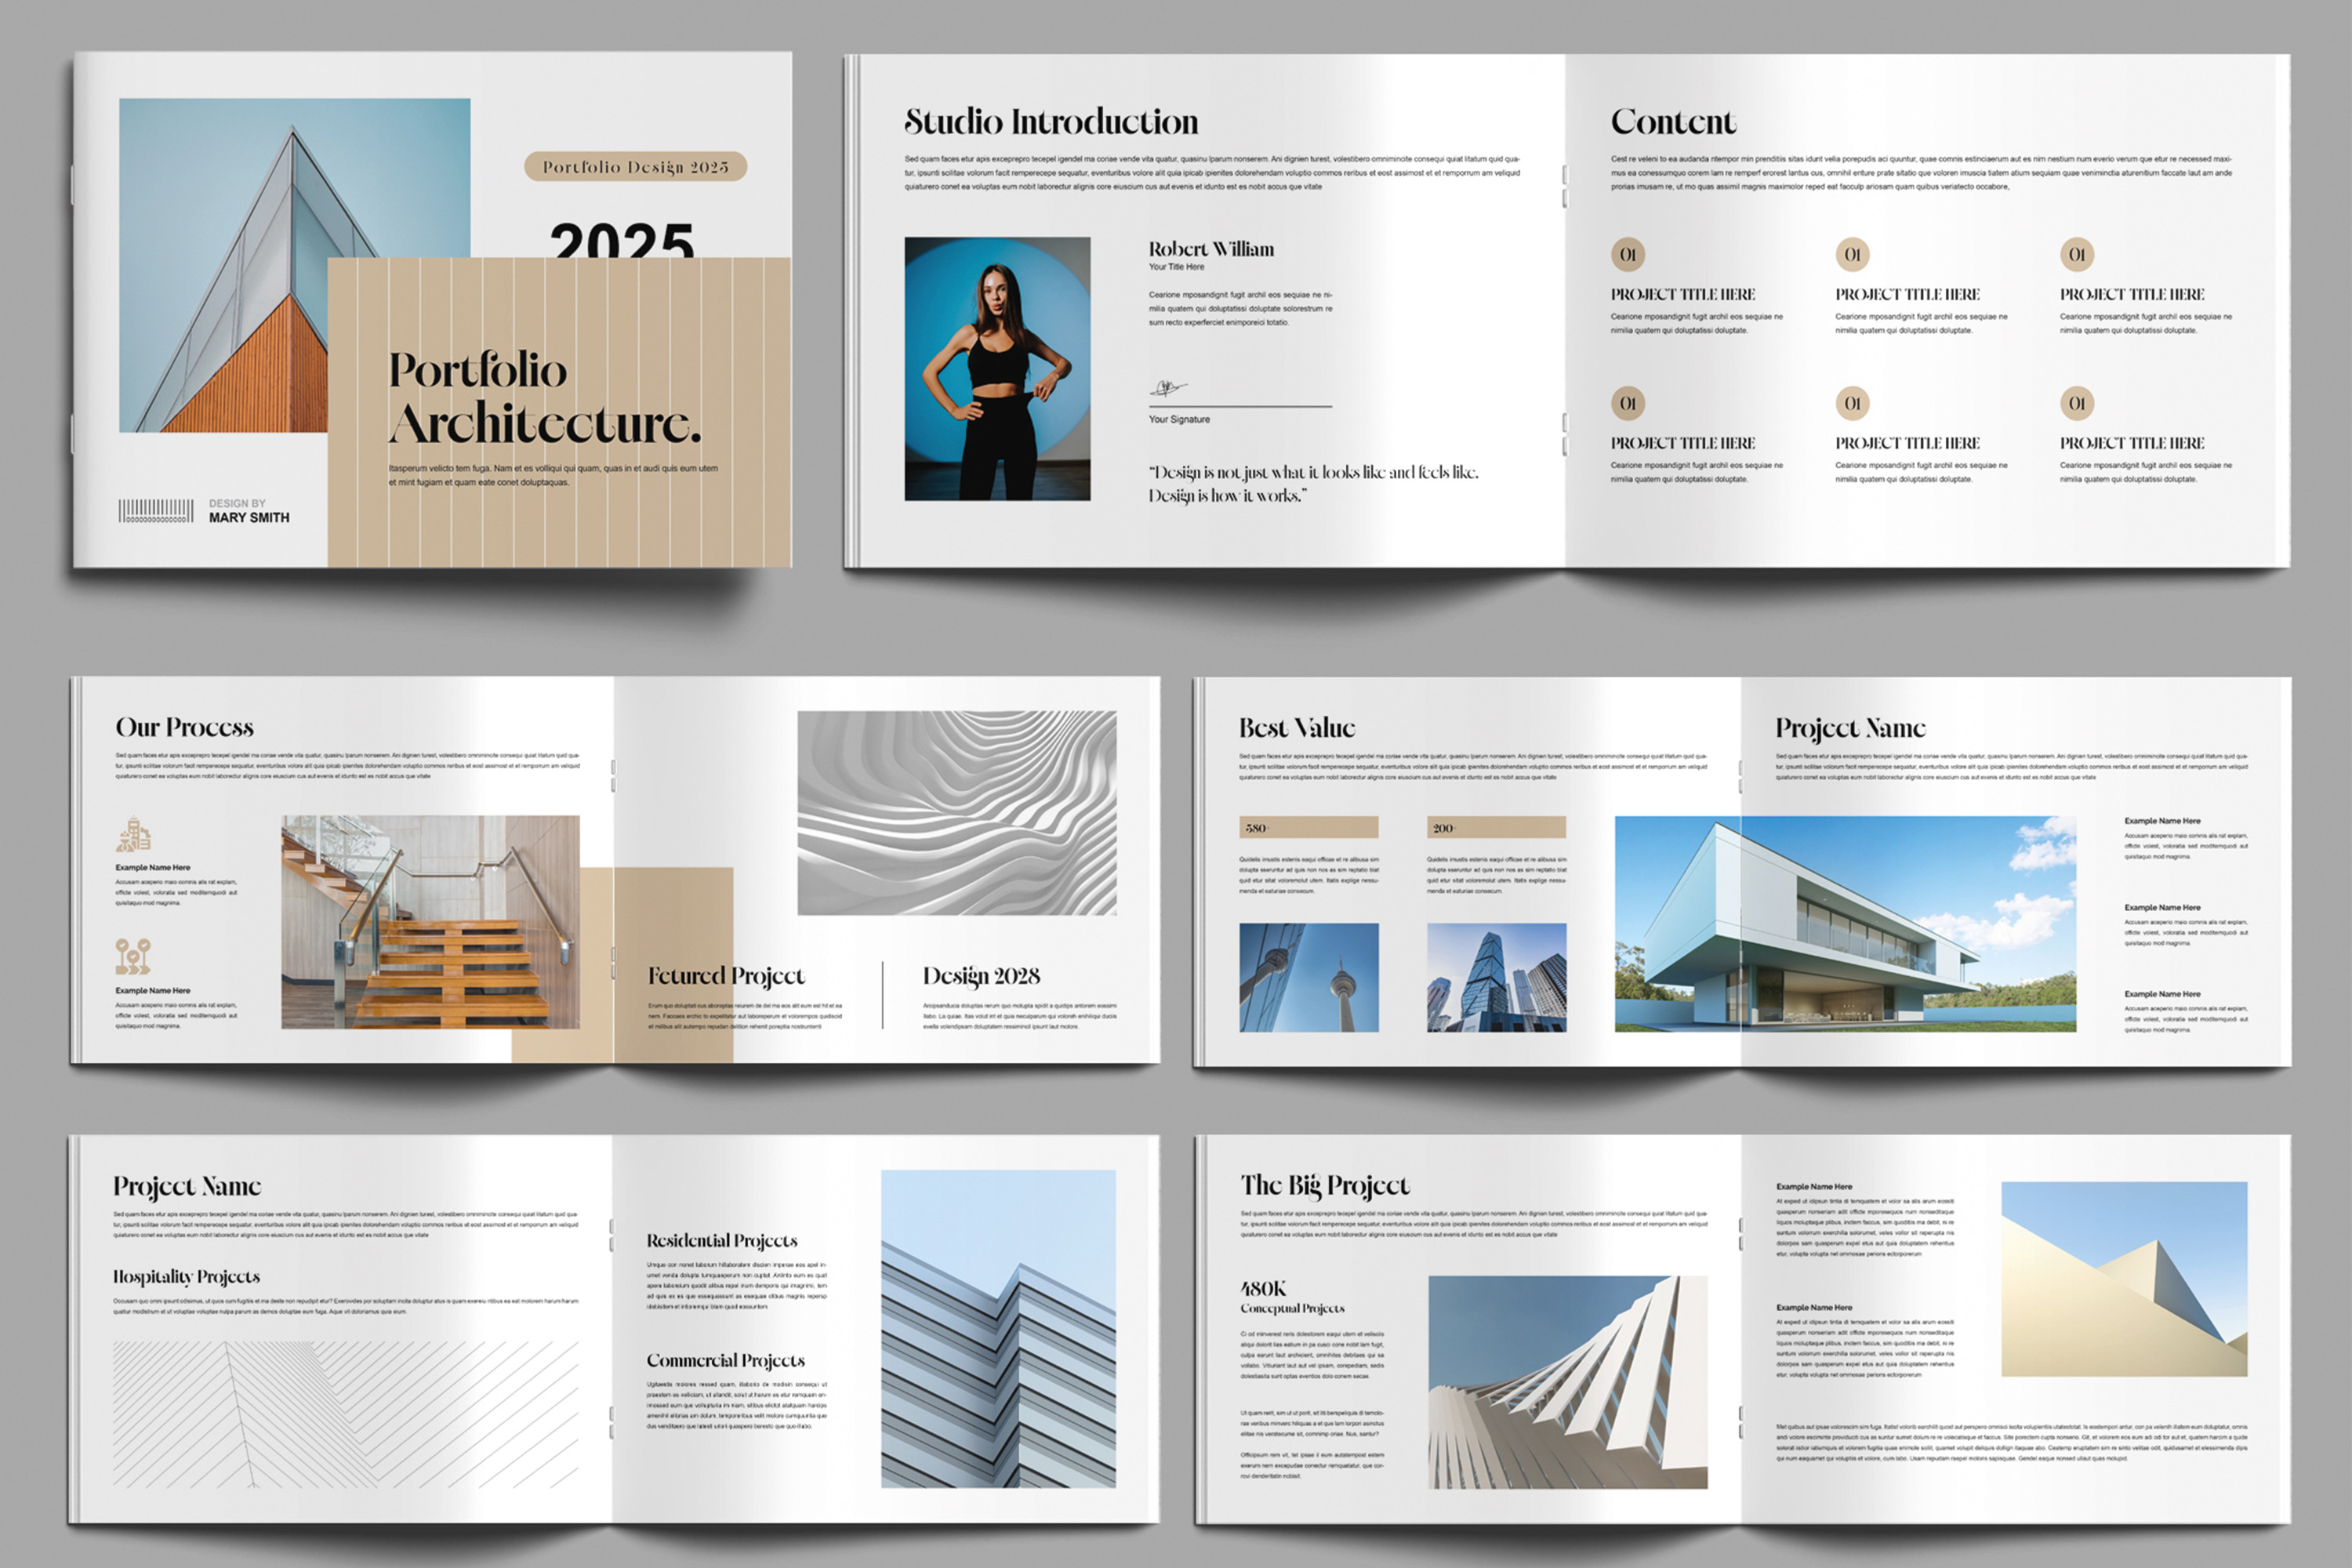
Task: Select the skyscrapers photo thumbnail
Action: pyautogui.click(x=1496, y=977)
